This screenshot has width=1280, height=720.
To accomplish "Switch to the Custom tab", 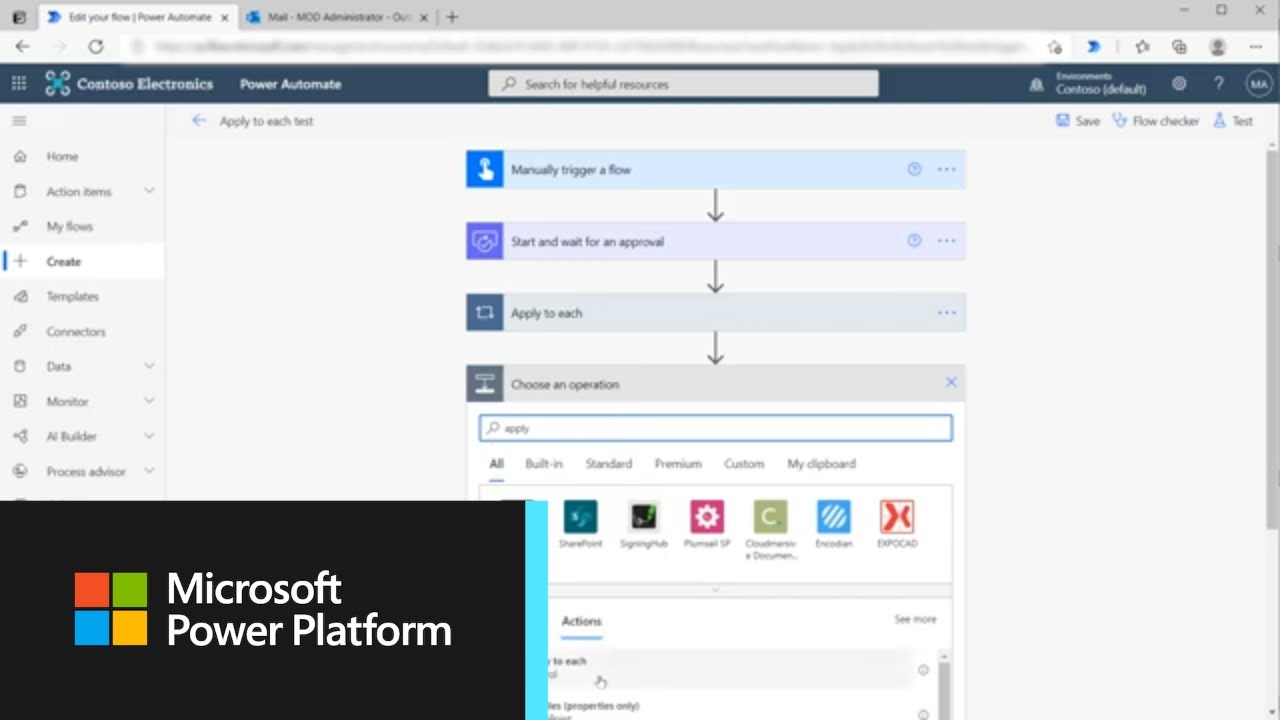I will (744, 464).
